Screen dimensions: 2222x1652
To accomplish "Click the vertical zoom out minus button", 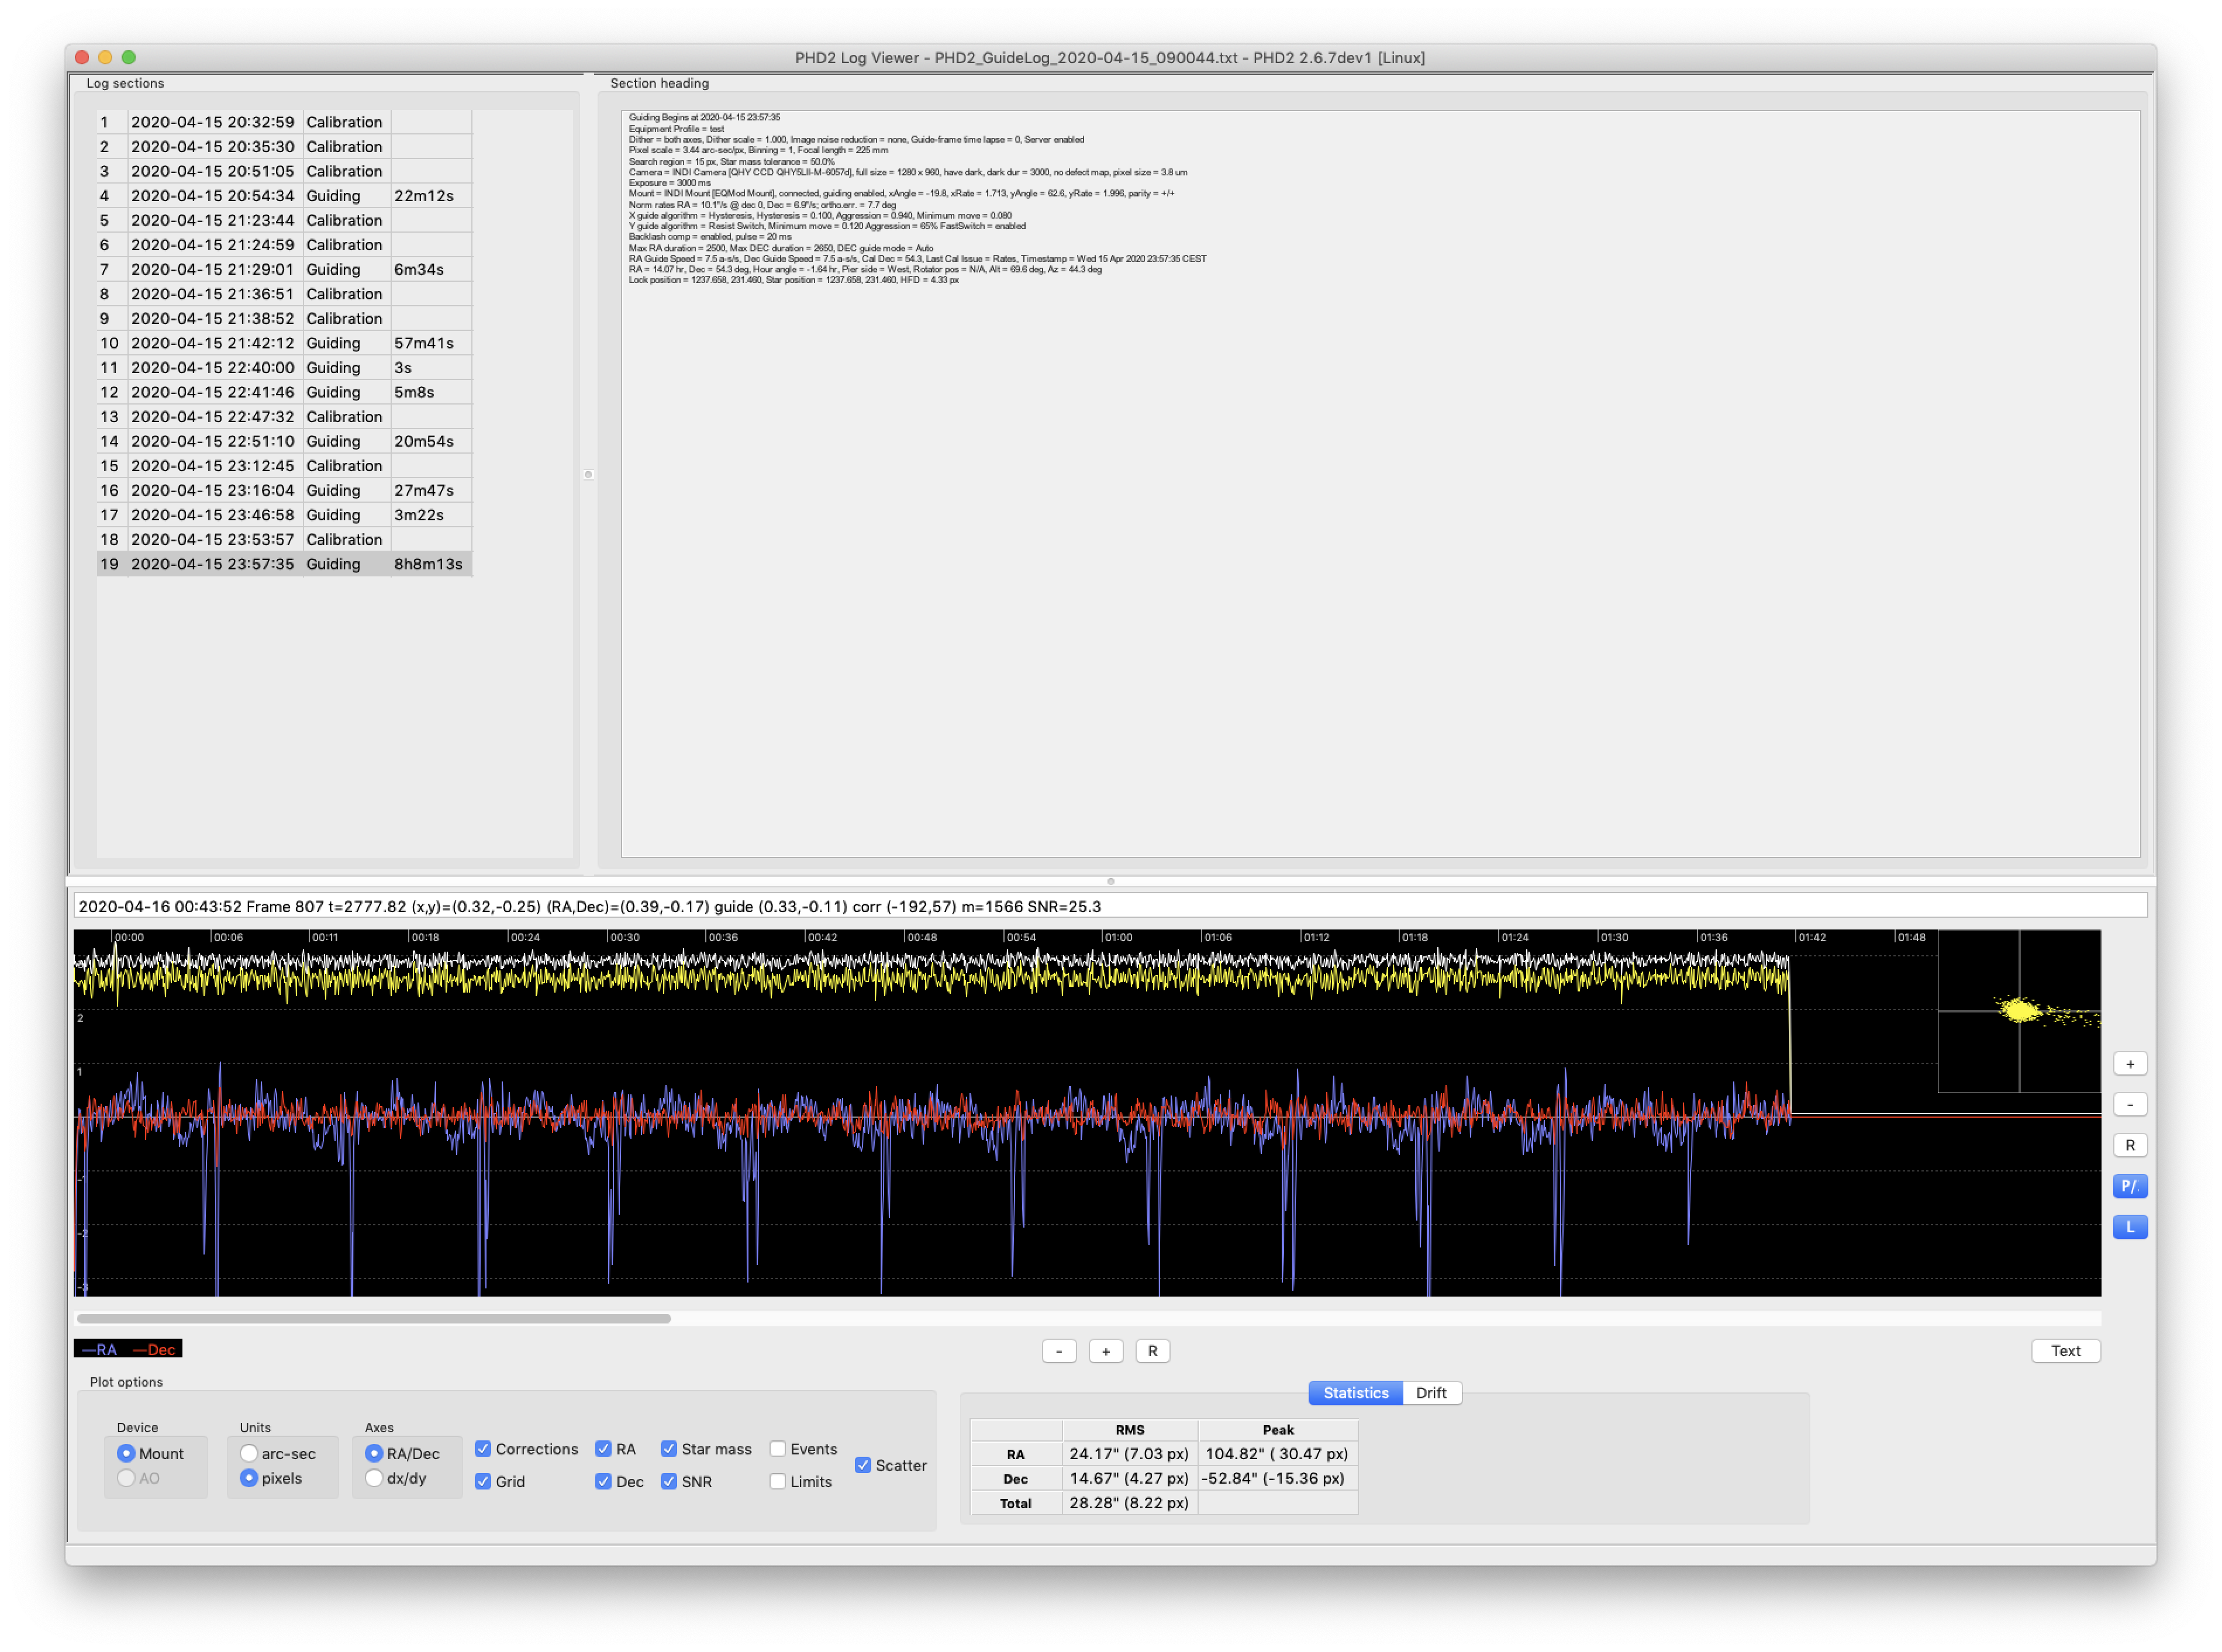I will pos(2129,1105).
